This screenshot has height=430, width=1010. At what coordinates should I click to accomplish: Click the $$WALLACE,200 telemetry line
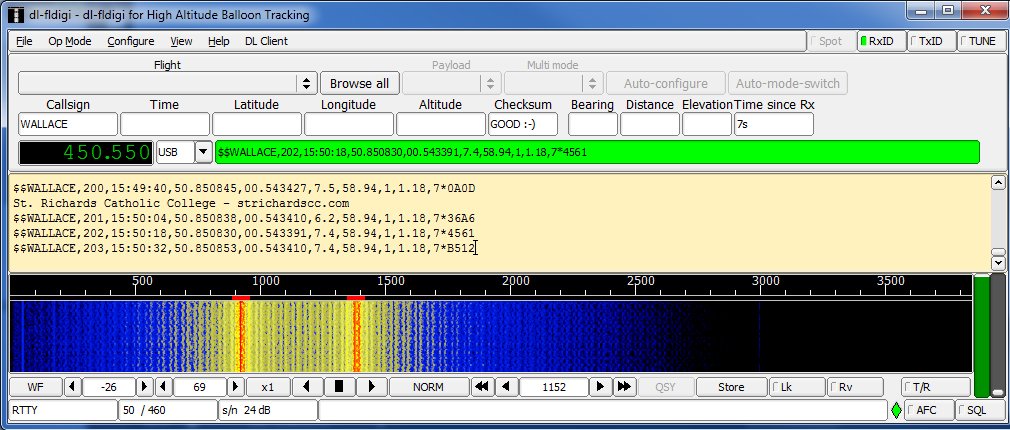coord(243,189)
